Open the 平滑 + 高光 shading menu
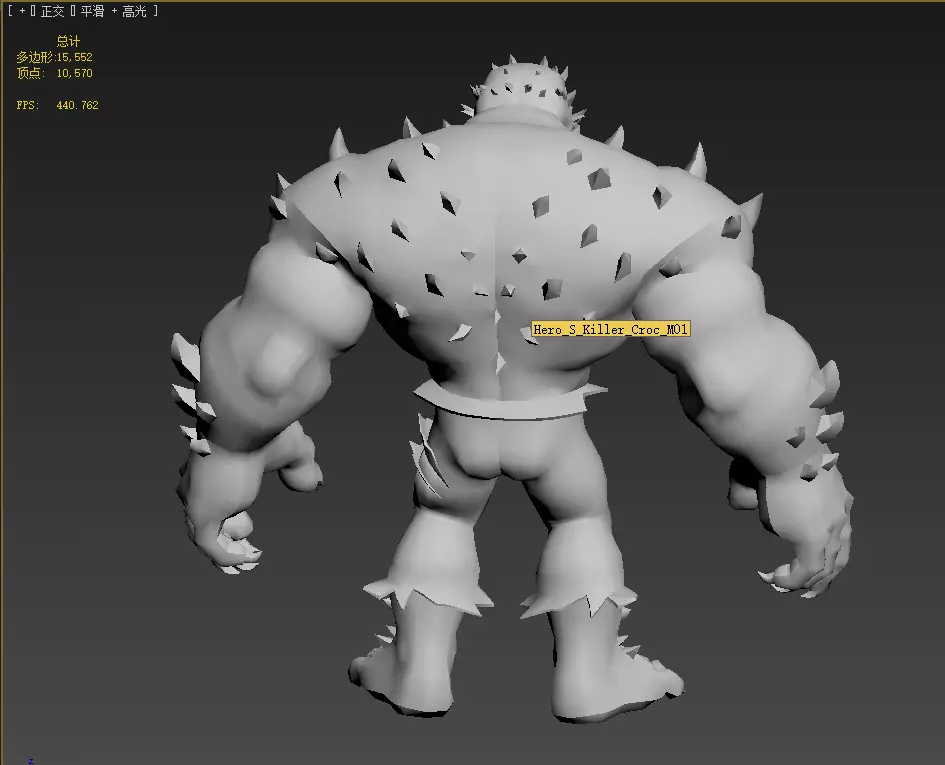 (113, 11)
